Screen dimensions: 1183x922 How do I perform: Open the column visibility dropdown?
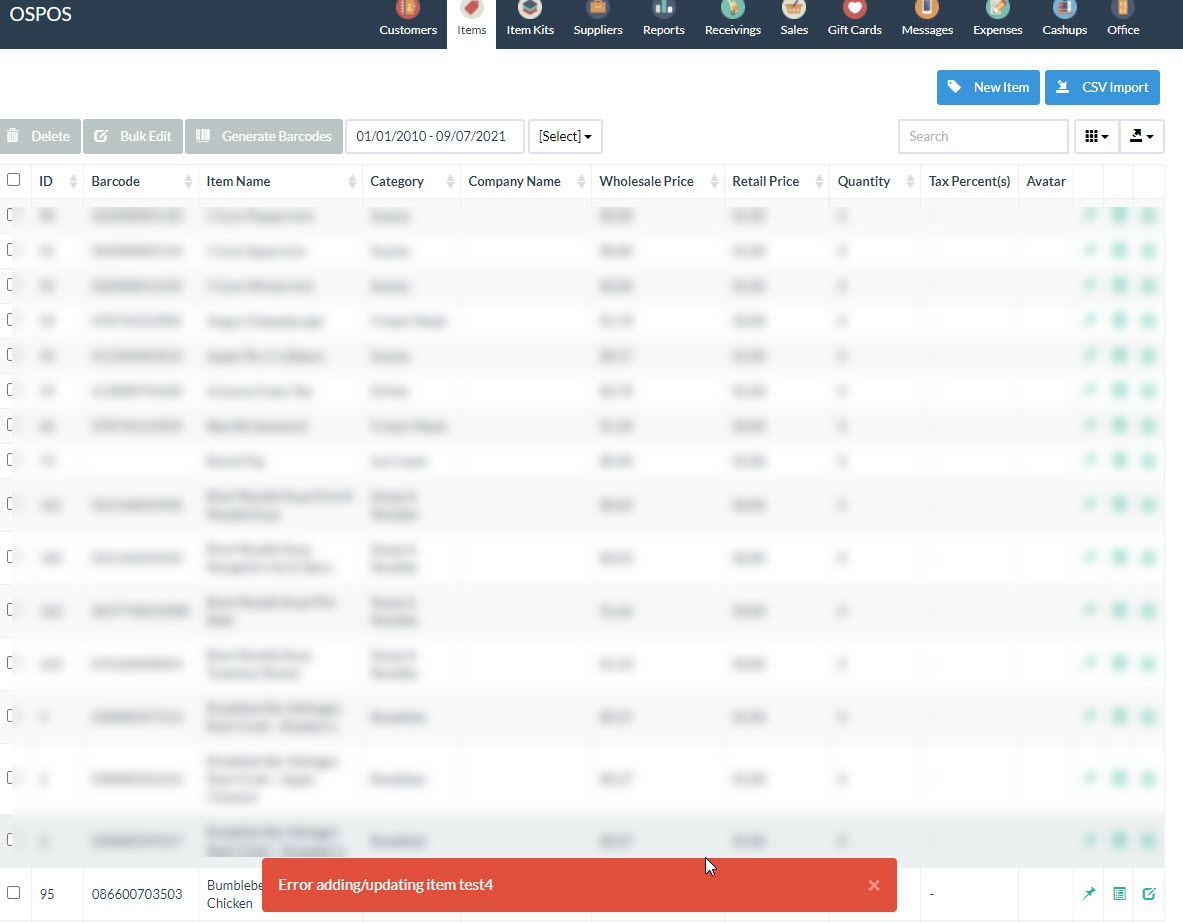[1096, 136]
